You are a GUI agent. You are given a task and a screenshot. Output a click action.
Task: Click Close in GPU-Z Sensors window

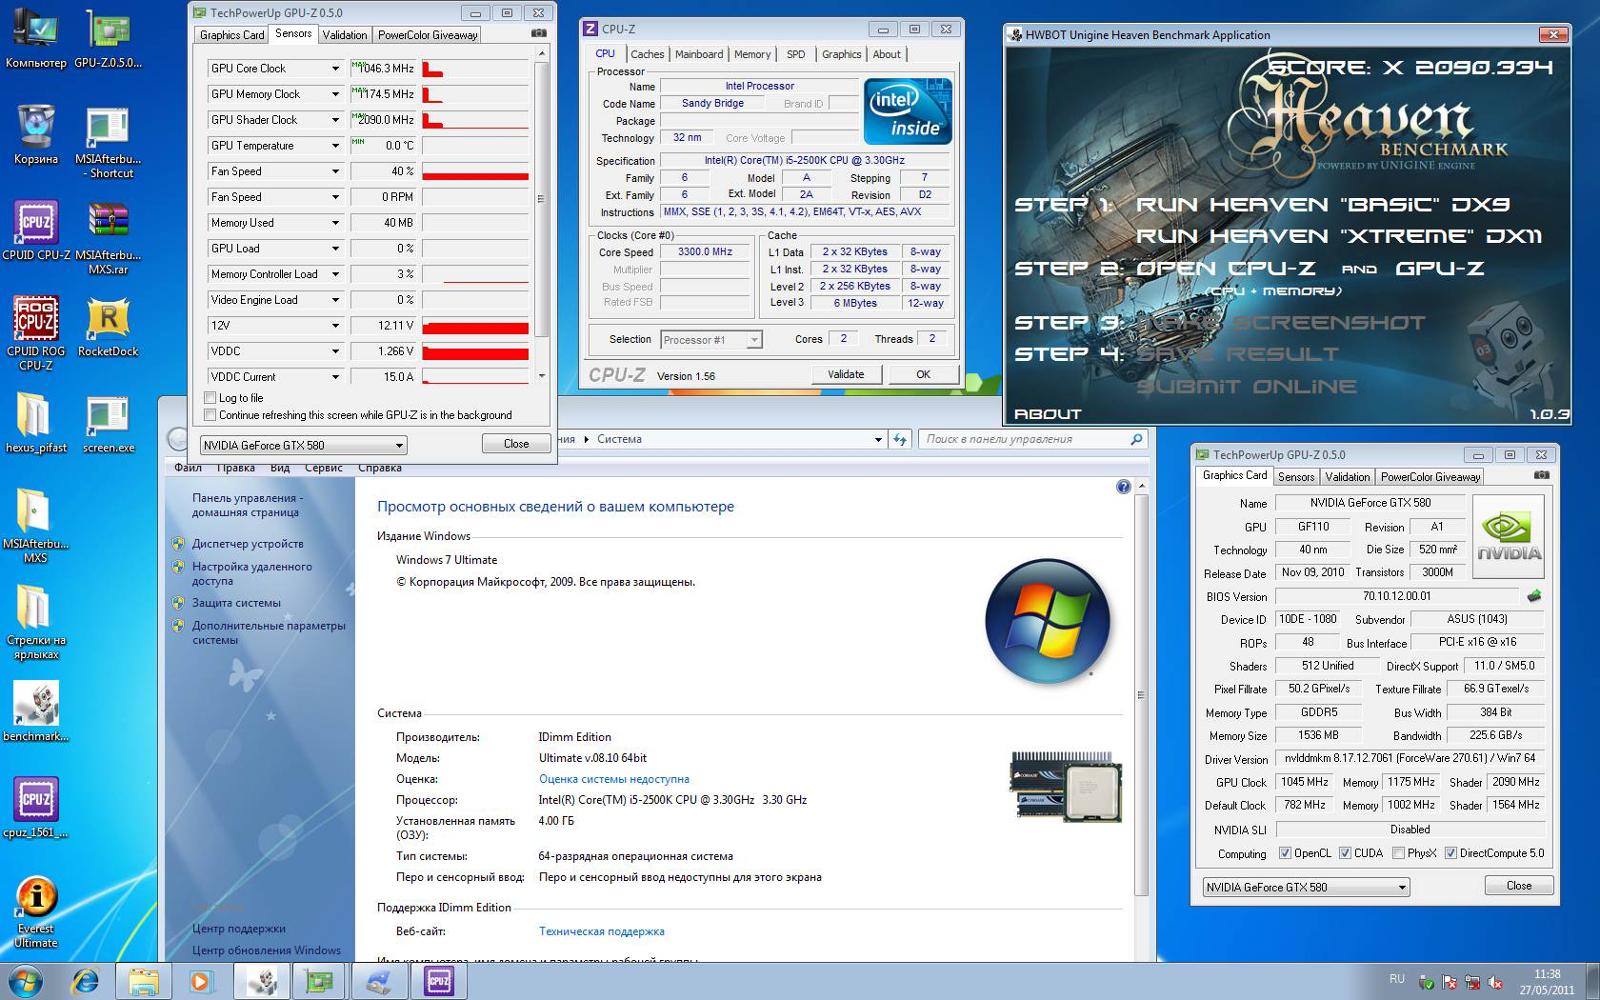pyautogui.click(x=516, y=444)
